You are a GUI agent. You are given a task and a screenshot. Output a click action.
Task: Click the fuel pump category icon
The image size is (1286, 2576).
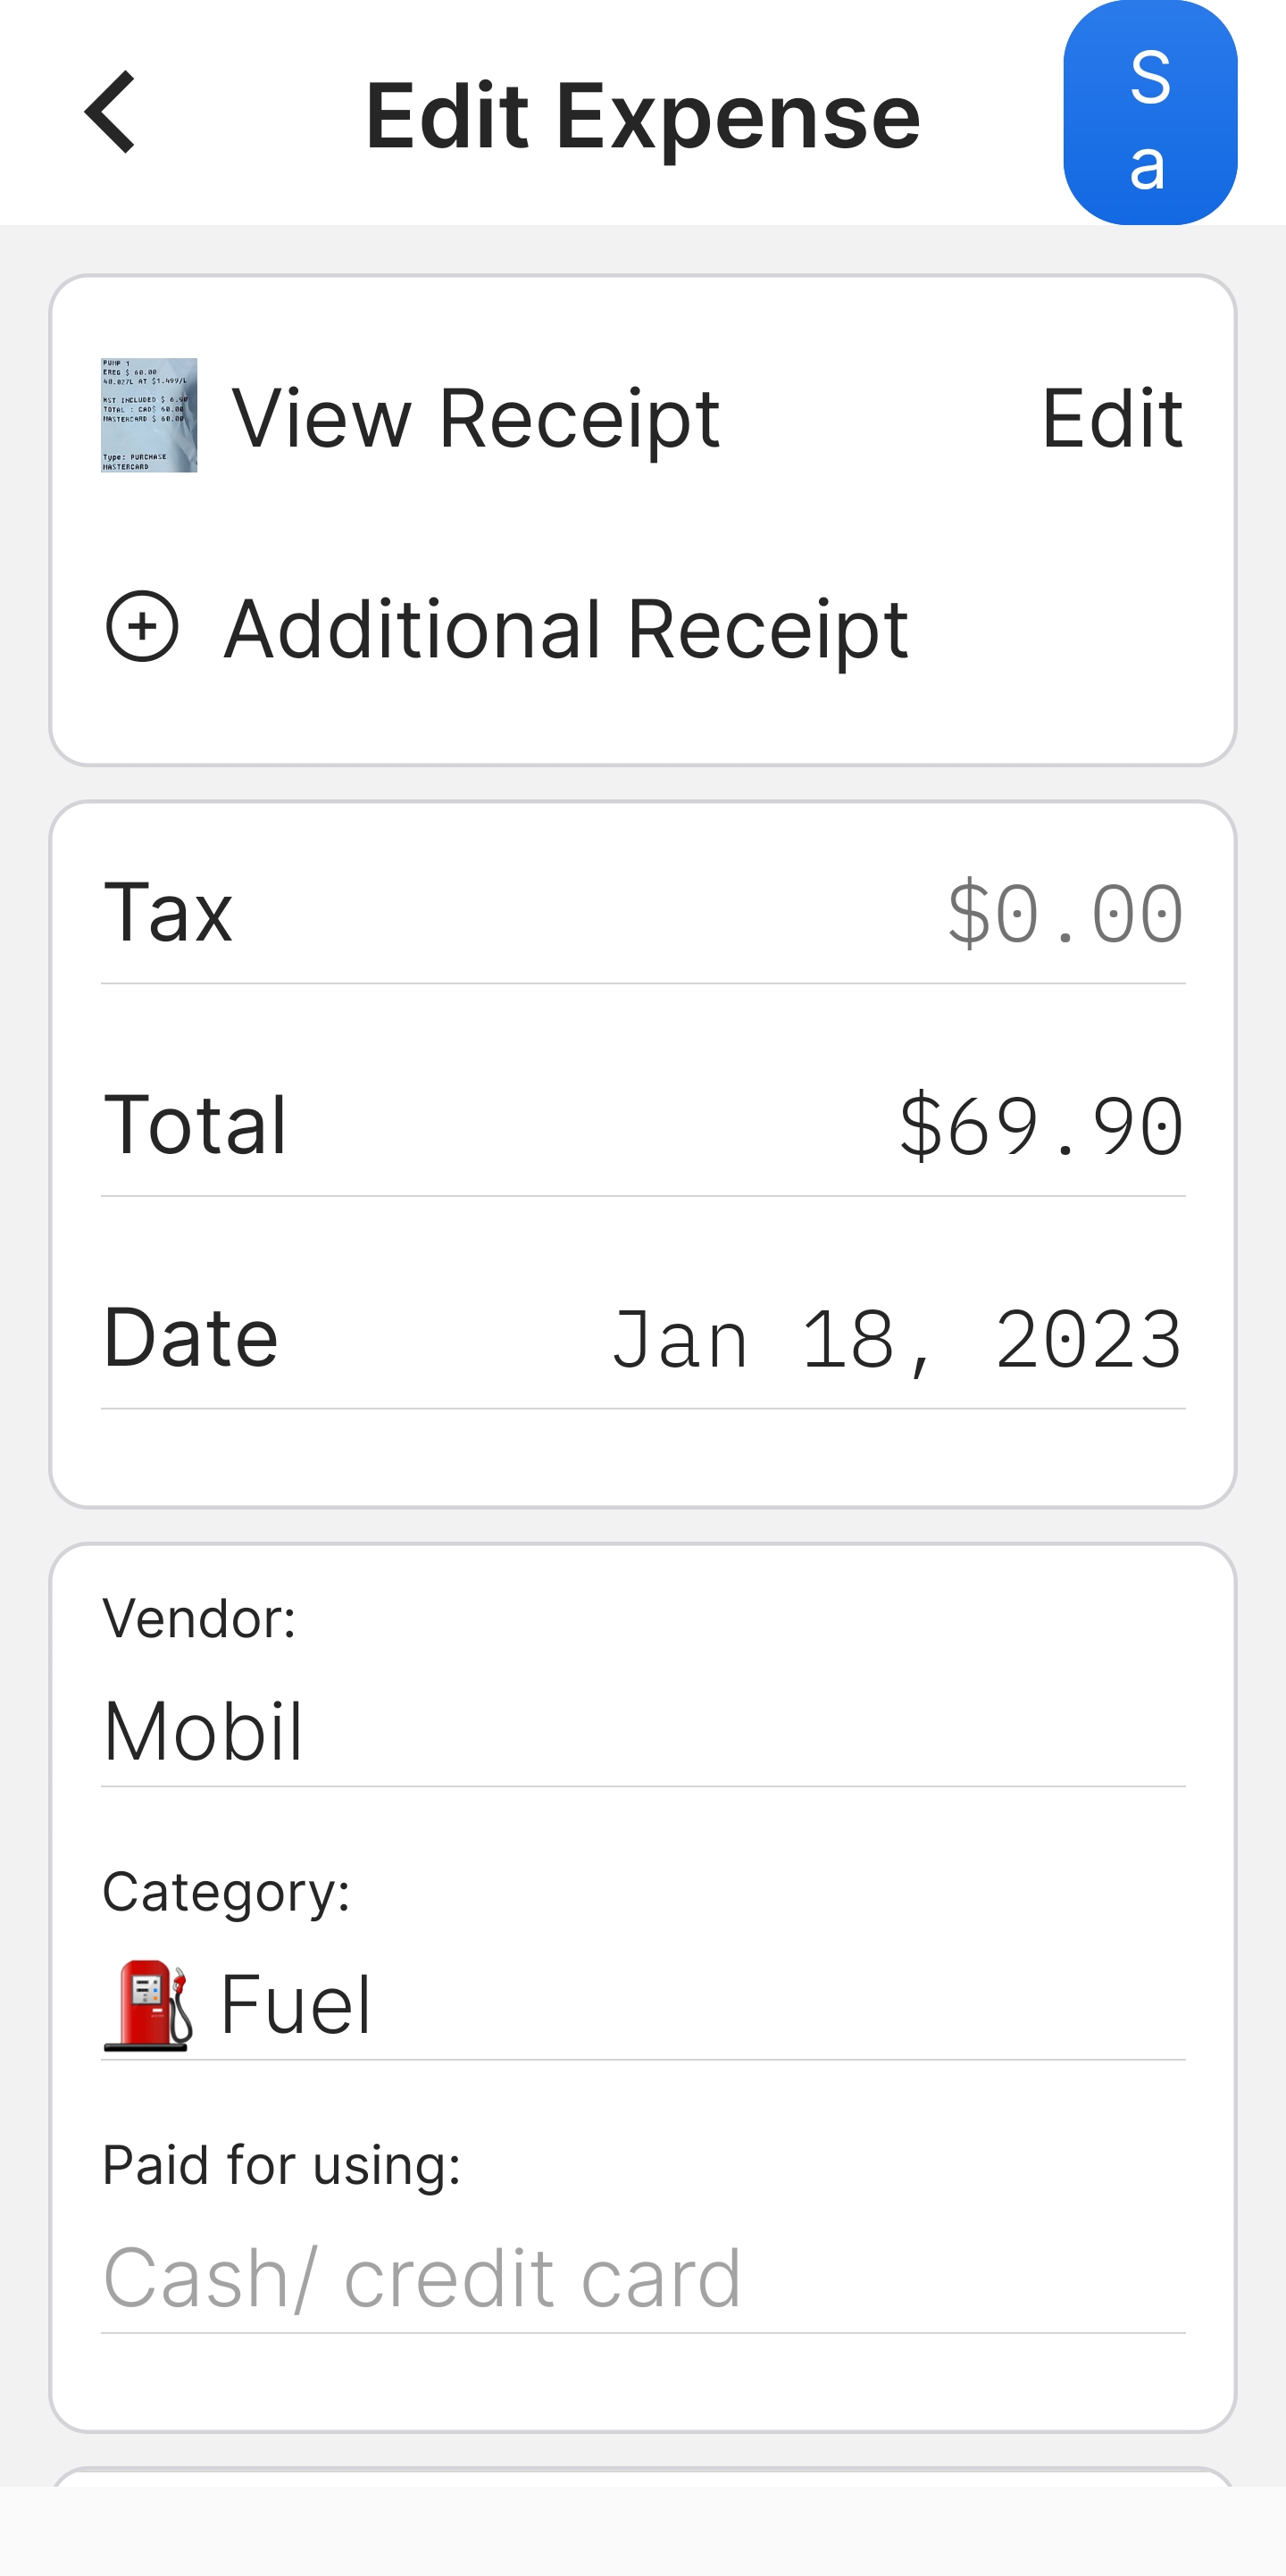tap(147, 2005)
